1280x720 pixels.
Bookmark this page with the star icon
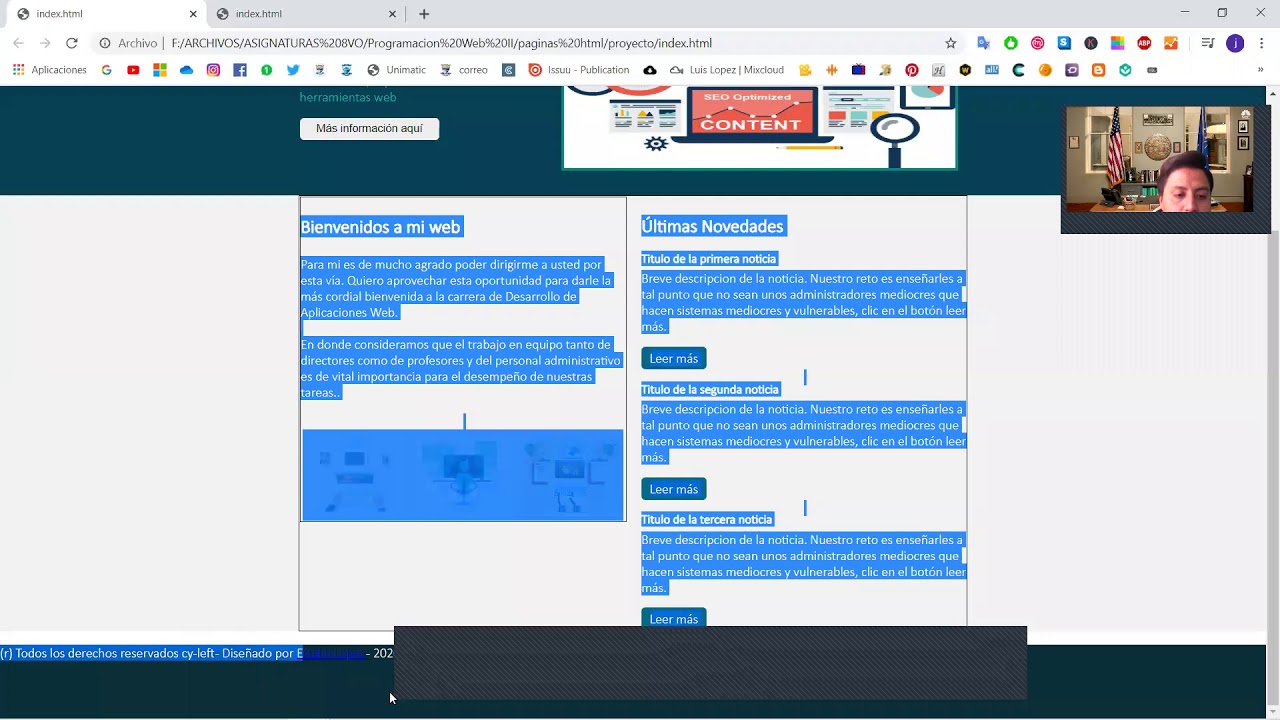[x=951, y=43]
